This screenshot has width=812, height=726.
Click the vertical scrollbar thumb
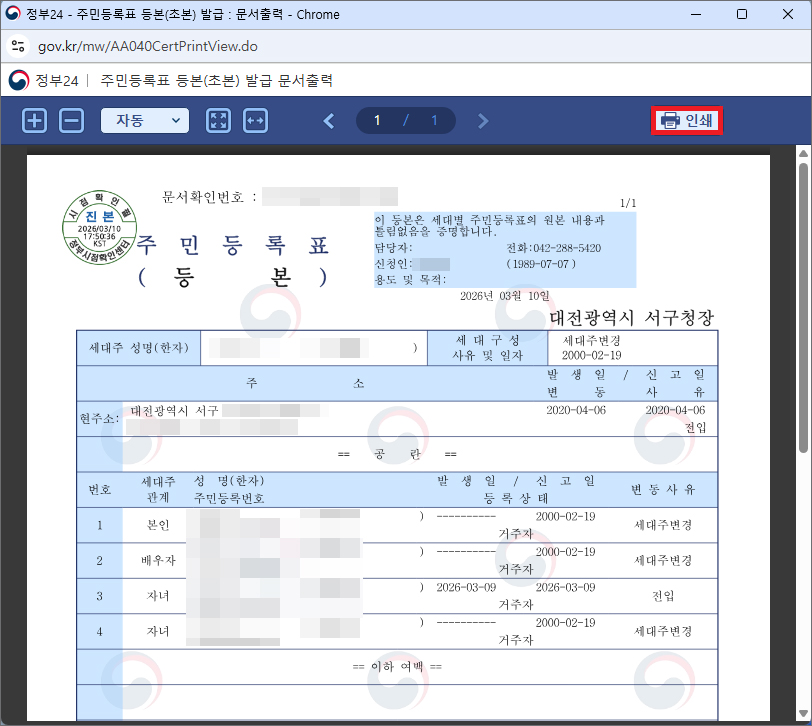802,300
